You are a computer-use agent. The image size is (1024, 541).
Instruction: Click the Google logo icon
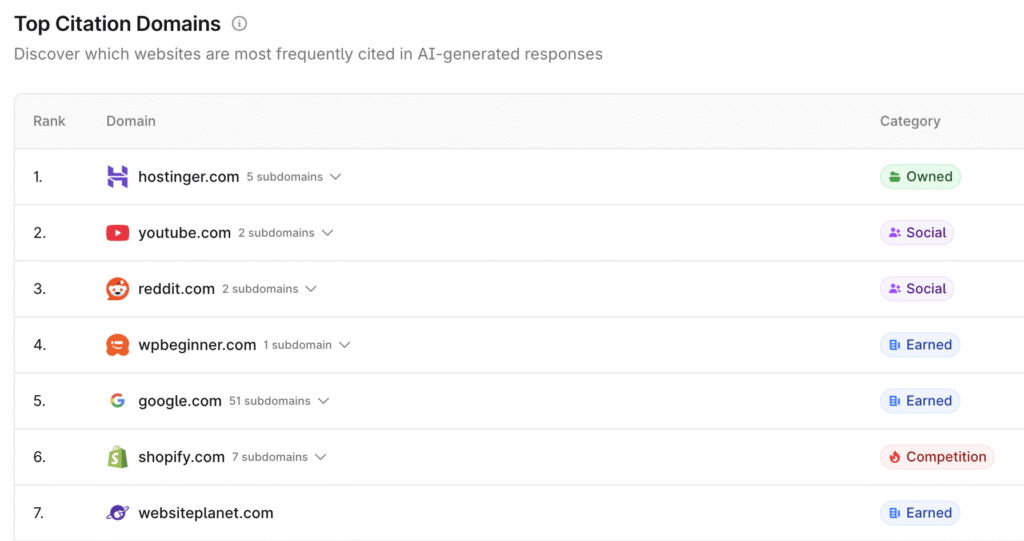[x=118, y=401]
